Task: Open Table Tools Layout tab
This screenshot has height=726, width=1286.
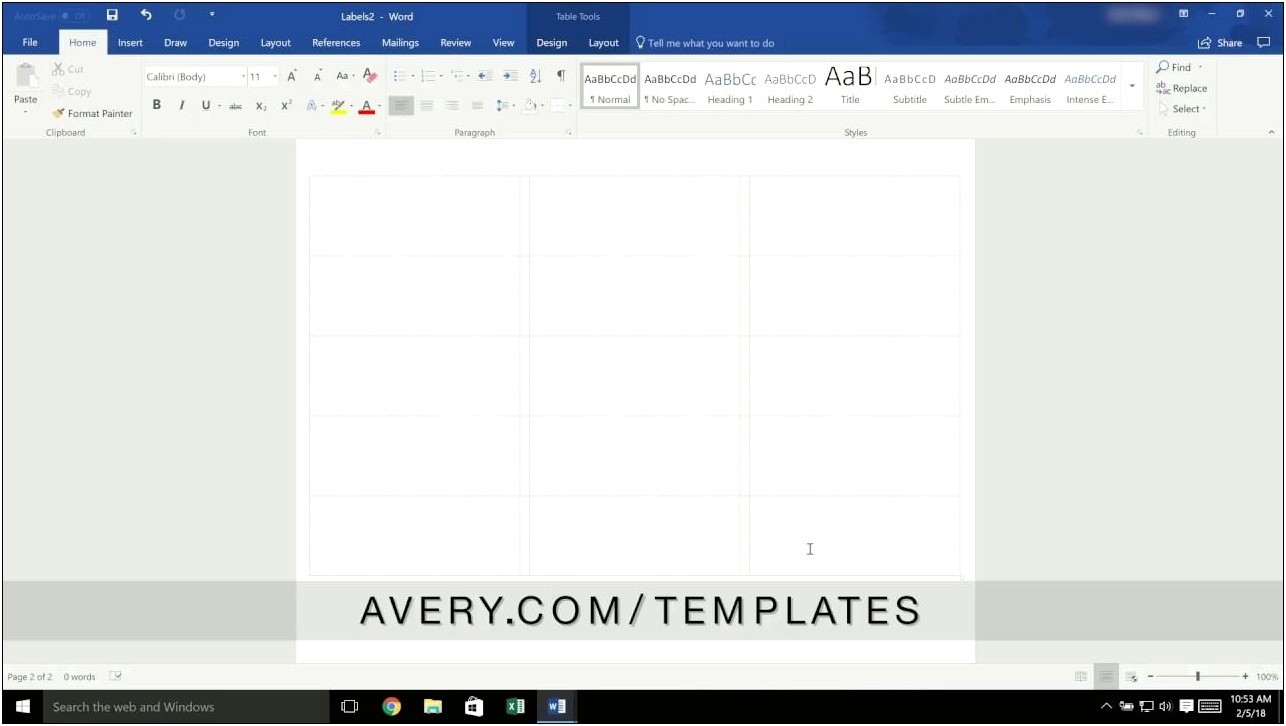Action: tap(603, 43)
